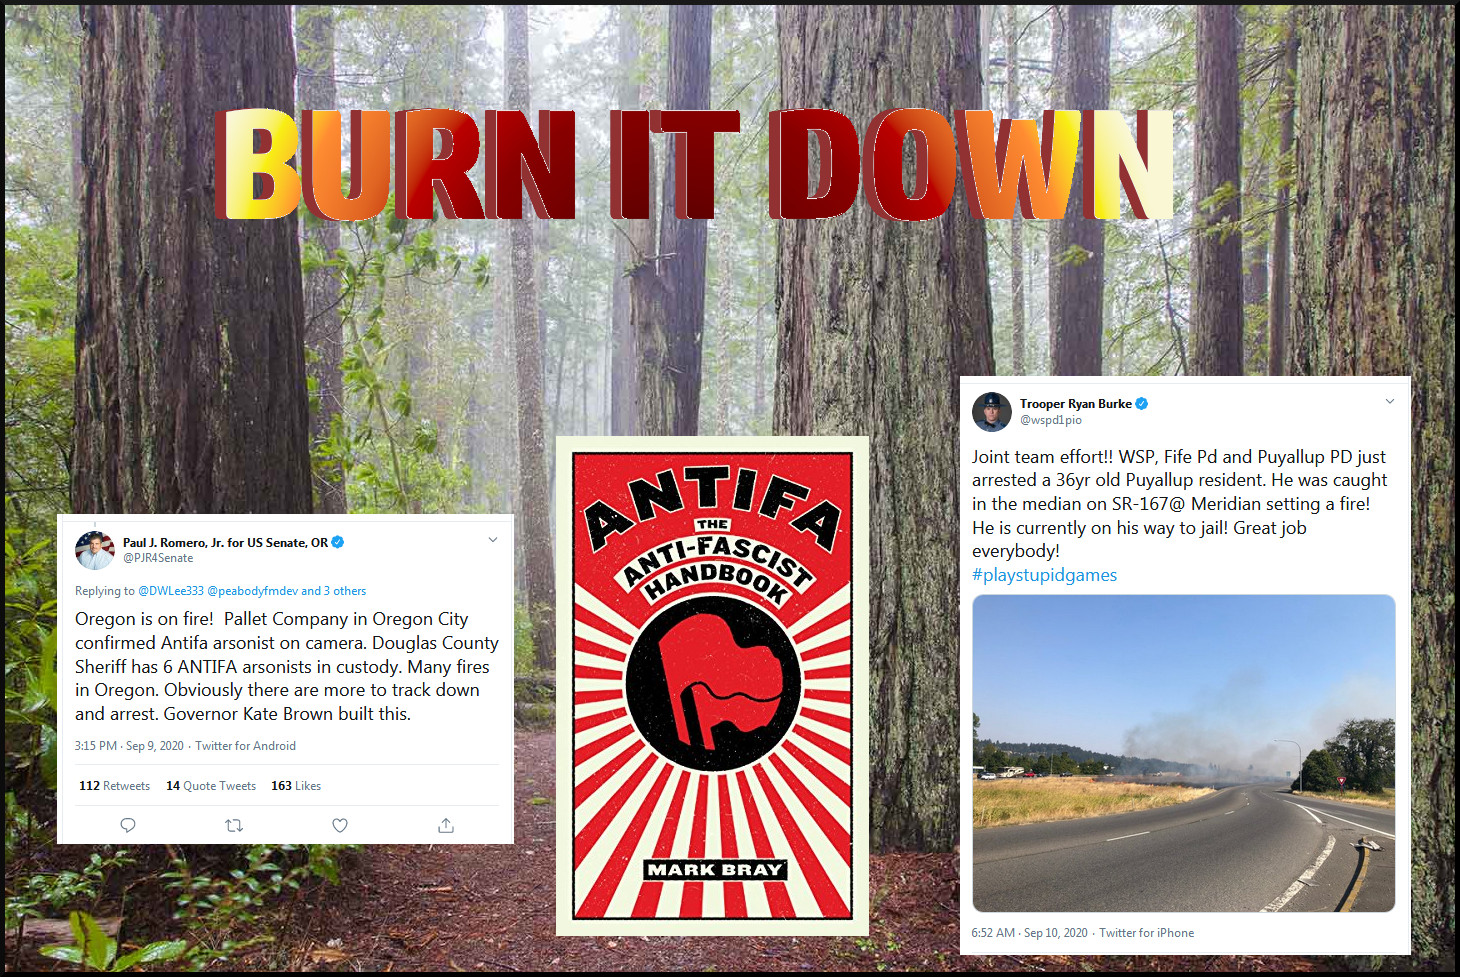Viewport: 1460px width, 977px height.
Task: Click Paul J. Romero's verified badge
Action: (x=338, y=542)
